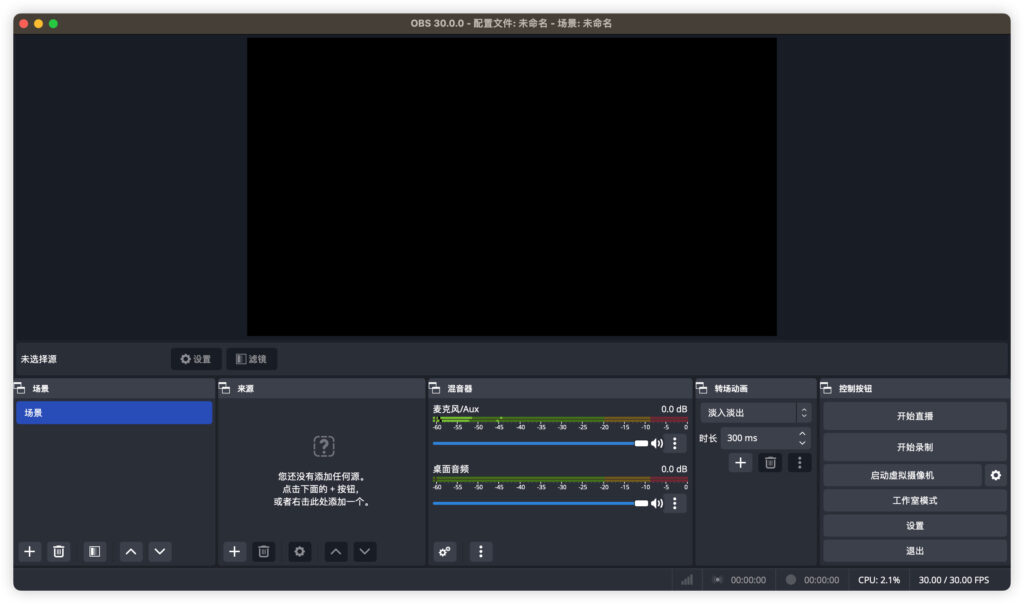Start recording with the 开始录制 button
Image resolution: width=1024 pixels, height=604 pixels.
pos(914,446)
